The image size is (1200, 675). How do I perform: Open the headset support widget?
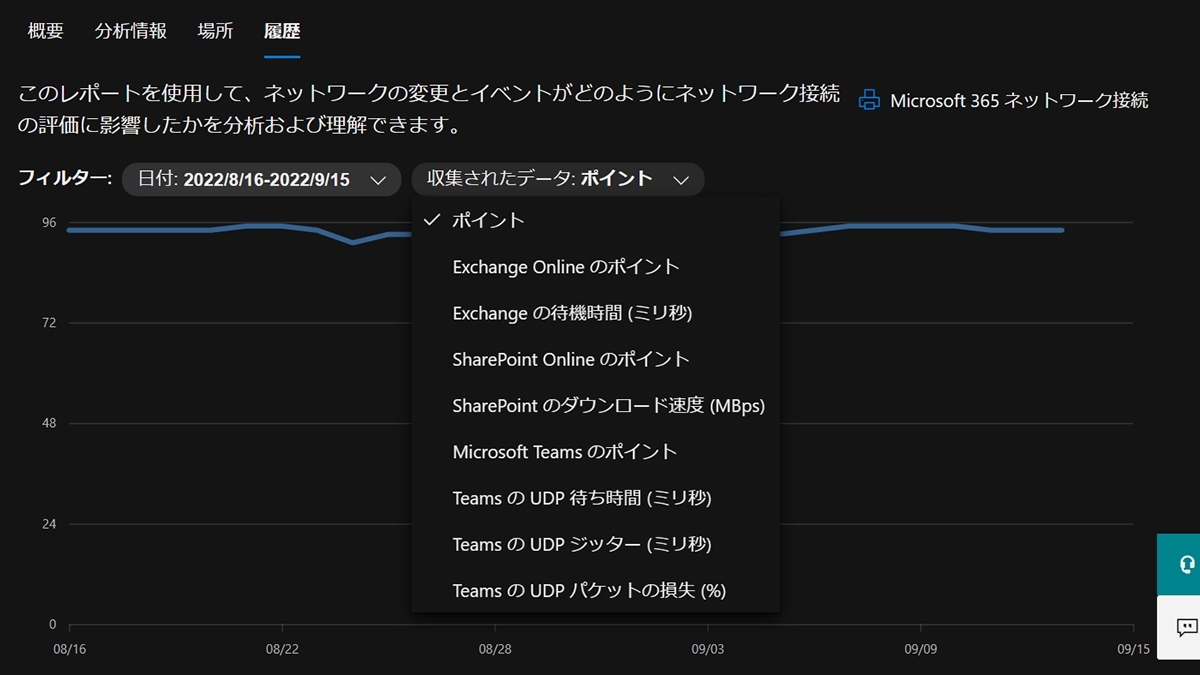(x=1186, y=564)
